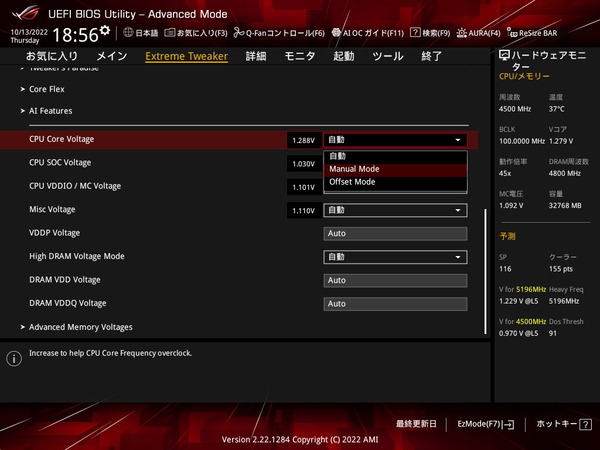Switch to the モニタ tab
Screen dimensions: 600x450
tap(299, 57)
